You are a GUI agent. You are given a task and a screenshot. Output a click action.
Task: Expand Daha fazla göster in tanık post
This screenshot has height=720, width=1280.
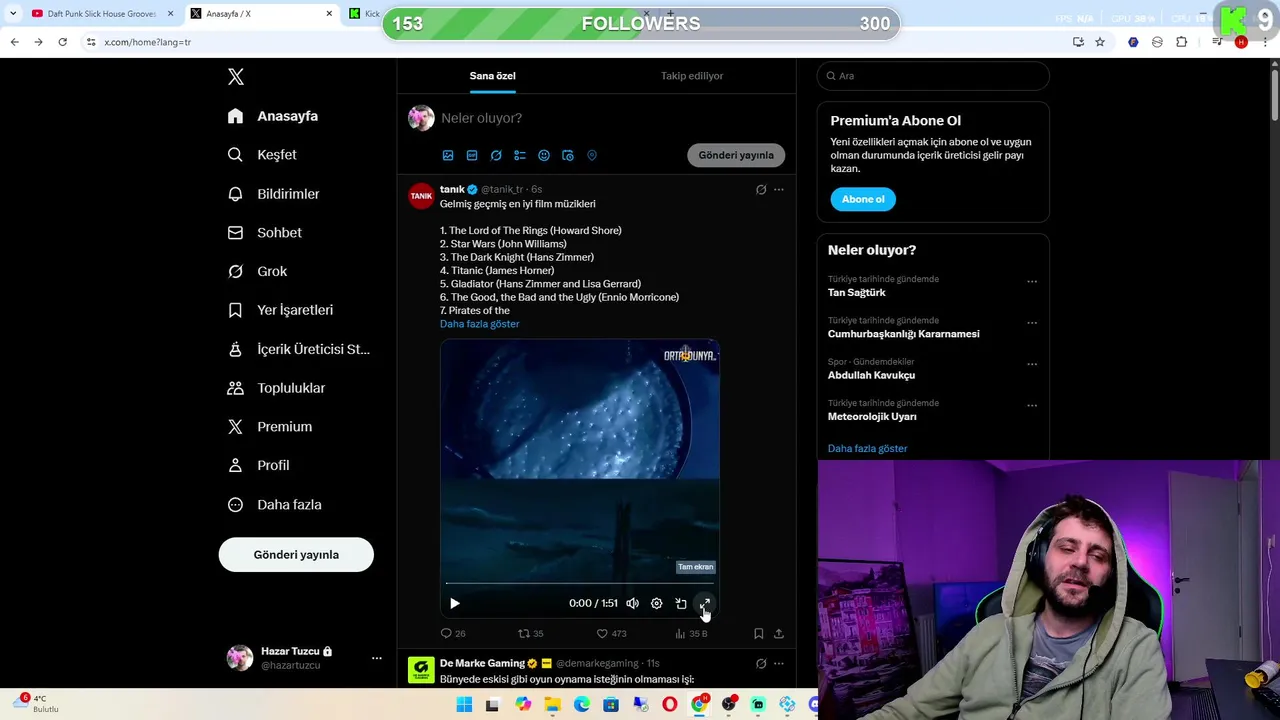point(479,324)
